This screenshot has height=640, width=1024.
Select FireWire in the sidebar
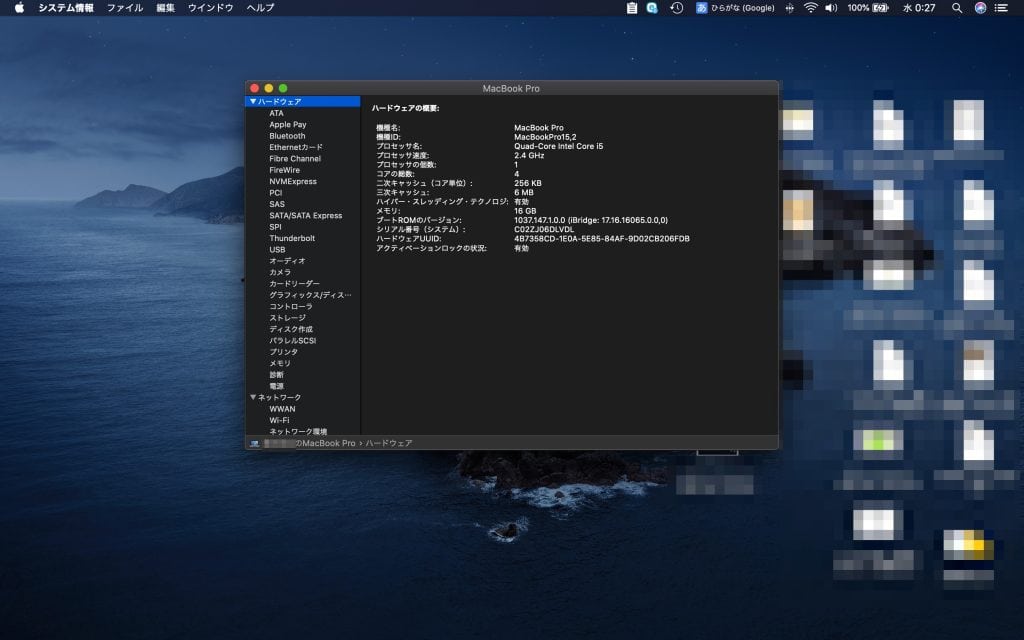pyautogui.click(x=284, y=170)
